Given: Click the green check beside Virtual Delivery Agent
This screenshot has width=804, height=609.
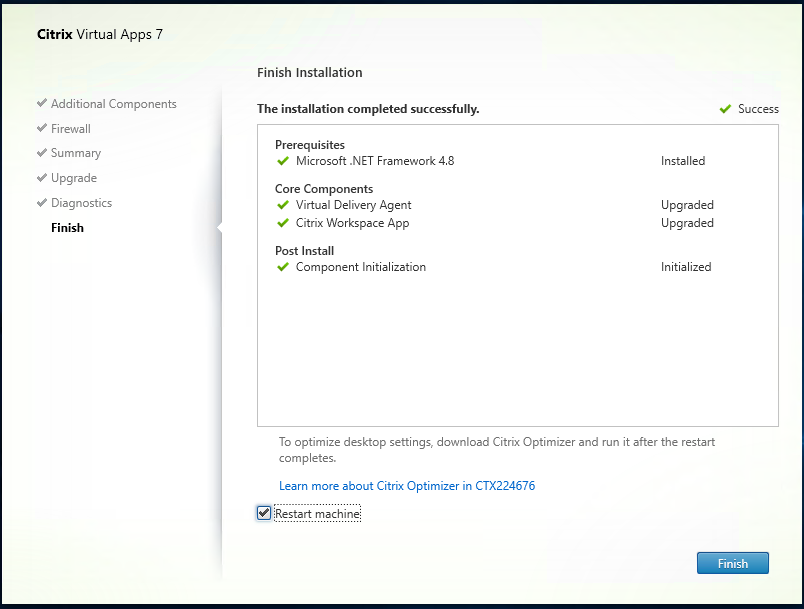Looking at the screenshot, I should [x=283, y=205].
